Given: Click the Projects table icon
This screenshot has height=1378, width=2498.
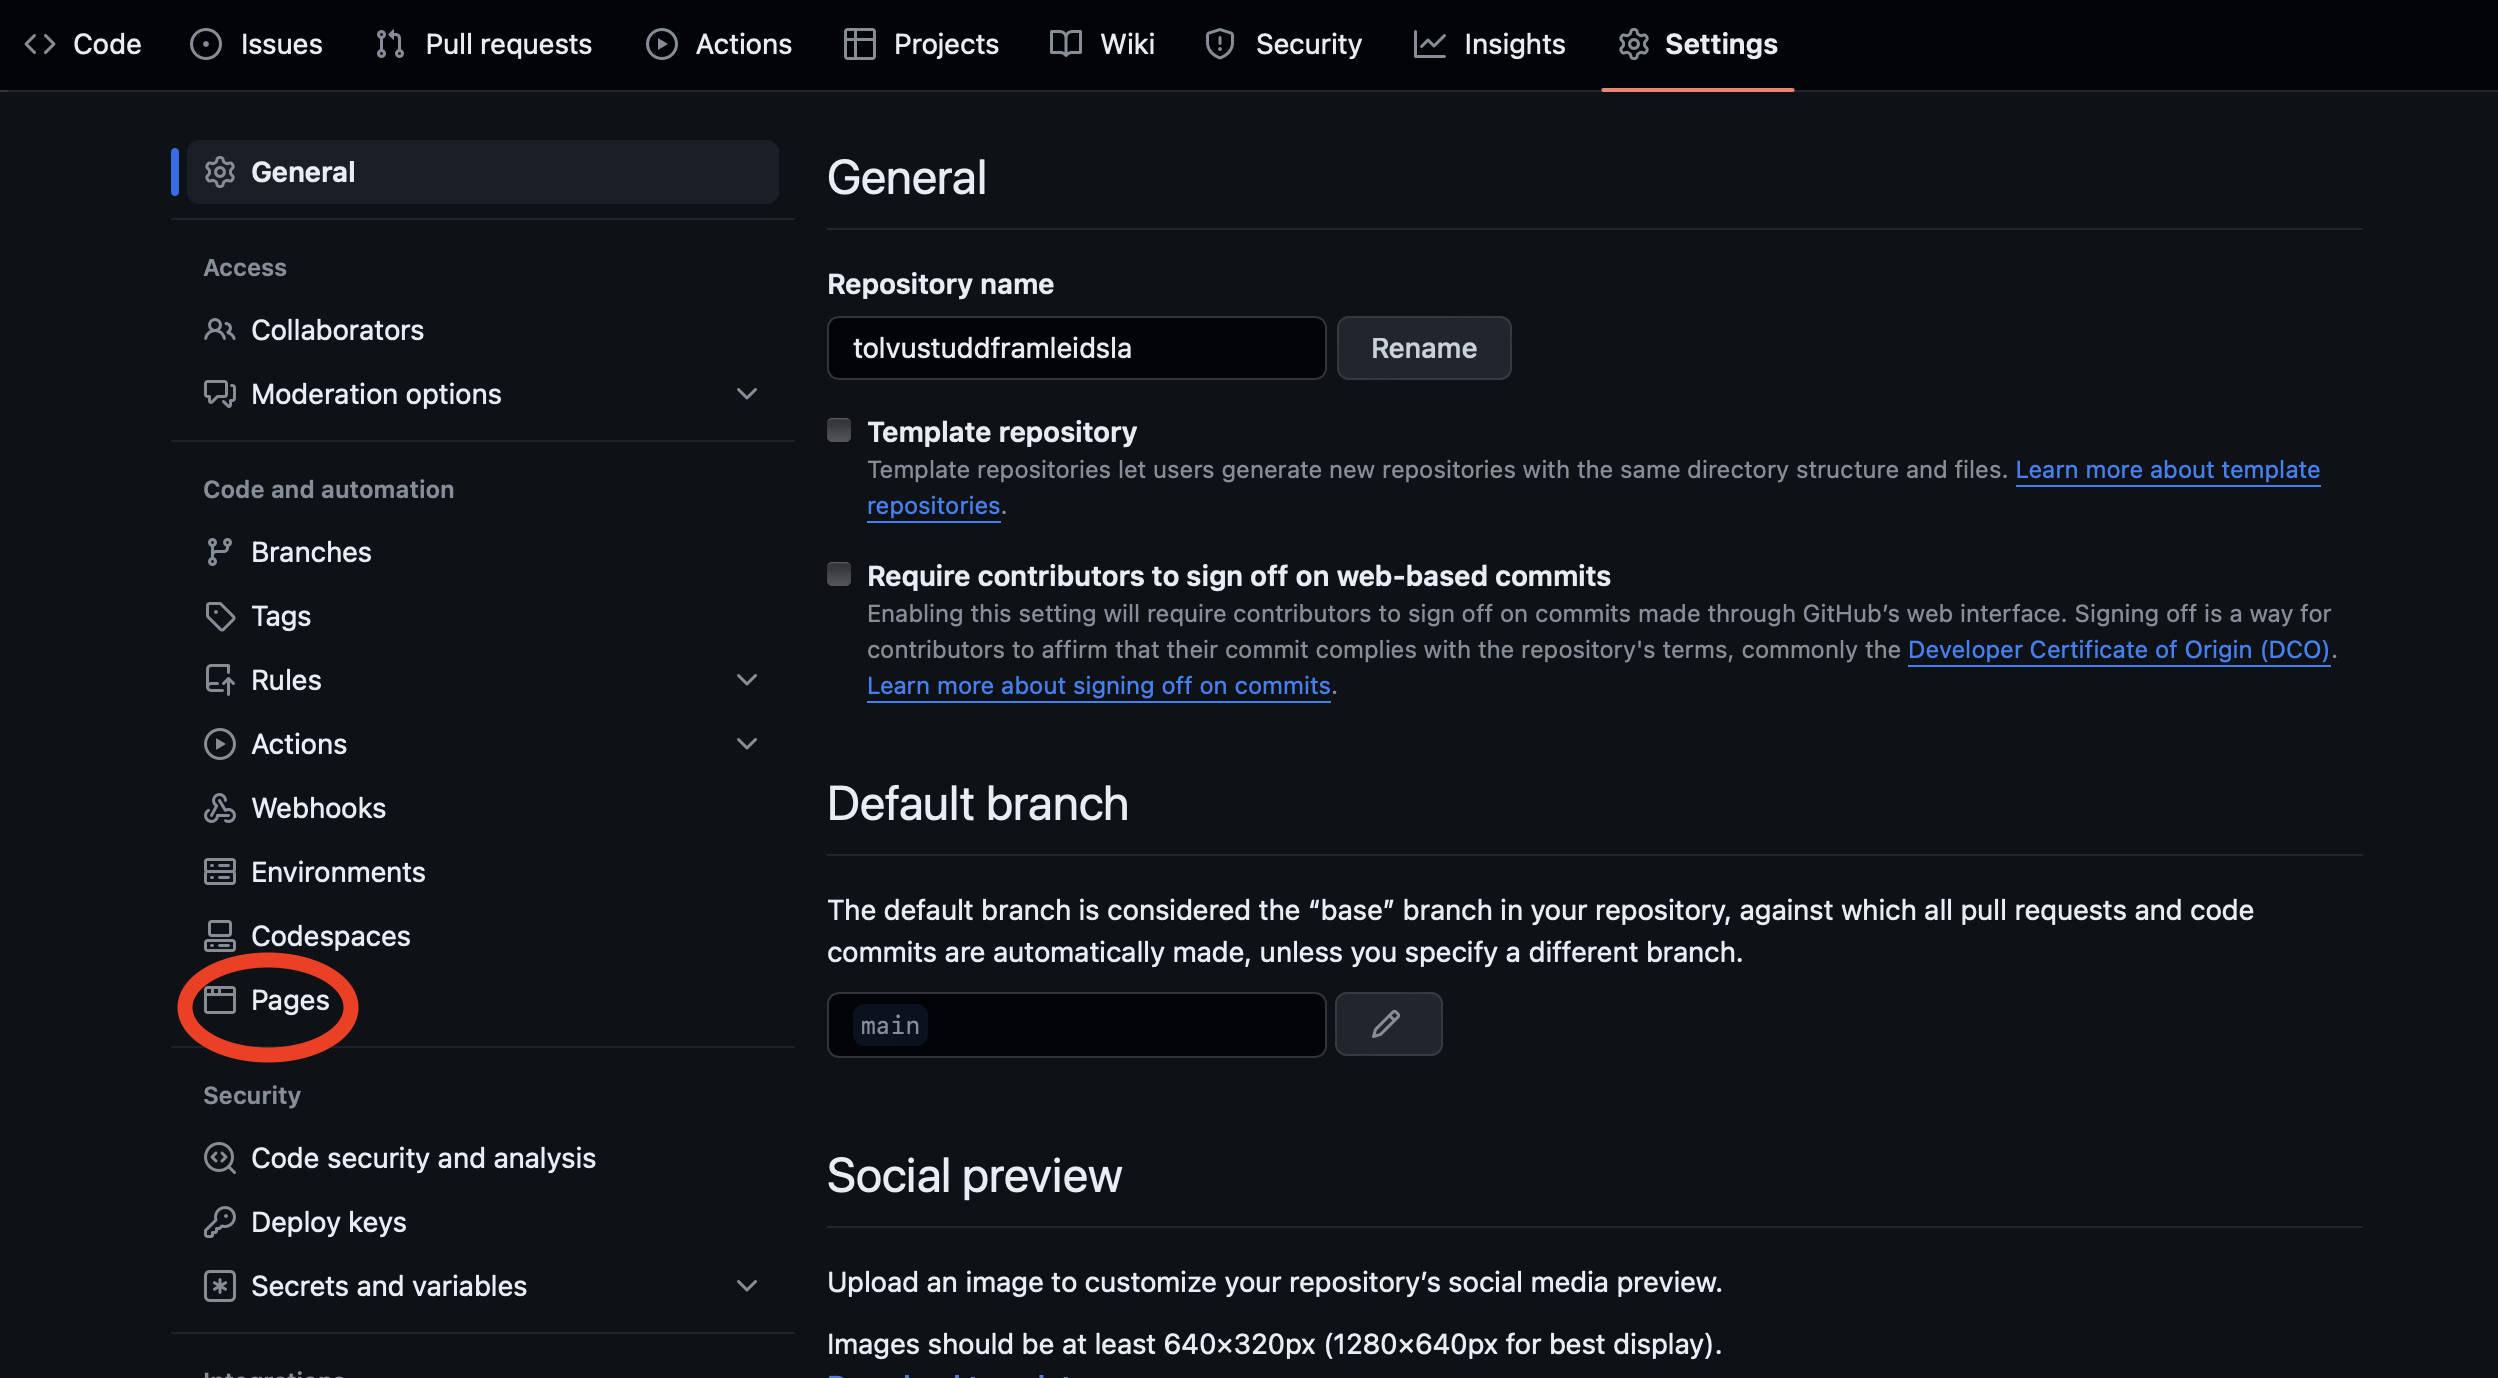Looking at the screenshot, I should 859,44.
